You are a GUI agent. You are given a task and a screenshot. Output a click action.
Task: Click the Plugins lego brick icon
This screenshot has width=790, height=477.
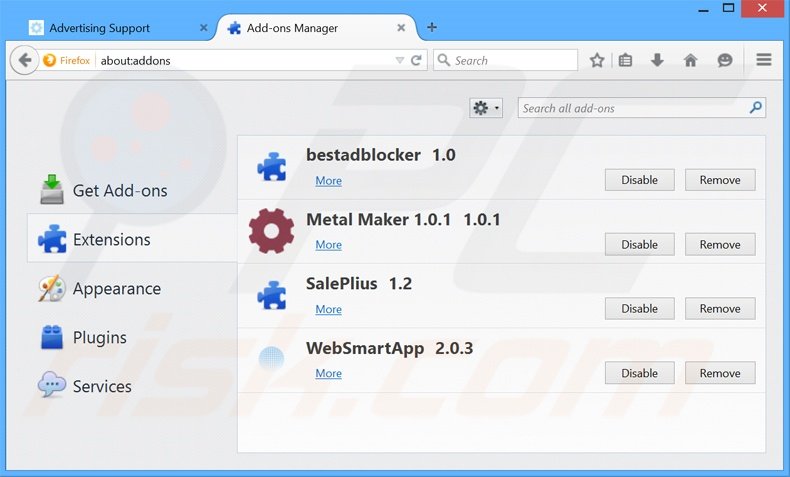tap(52, 337)
